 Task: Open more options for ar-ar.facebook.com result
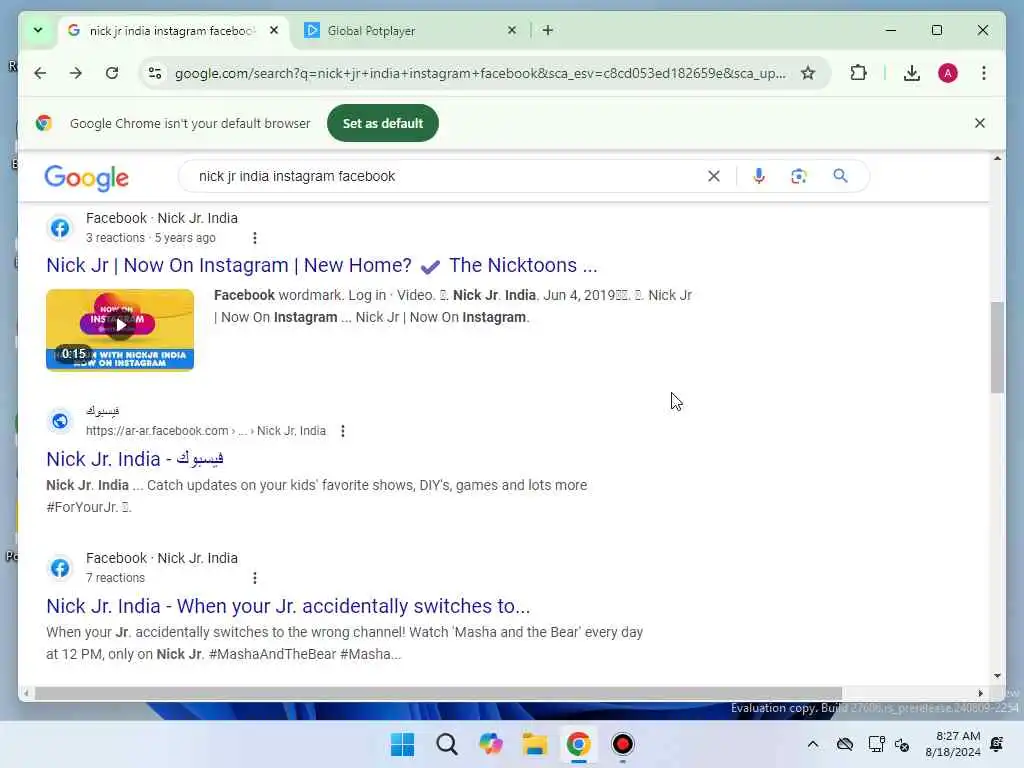[x=343, y=431]
